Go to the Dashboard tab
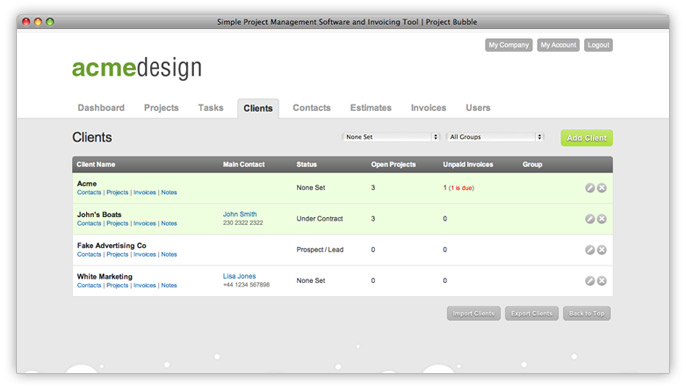This screenshot has width=686, height=392. coord(101,108)
